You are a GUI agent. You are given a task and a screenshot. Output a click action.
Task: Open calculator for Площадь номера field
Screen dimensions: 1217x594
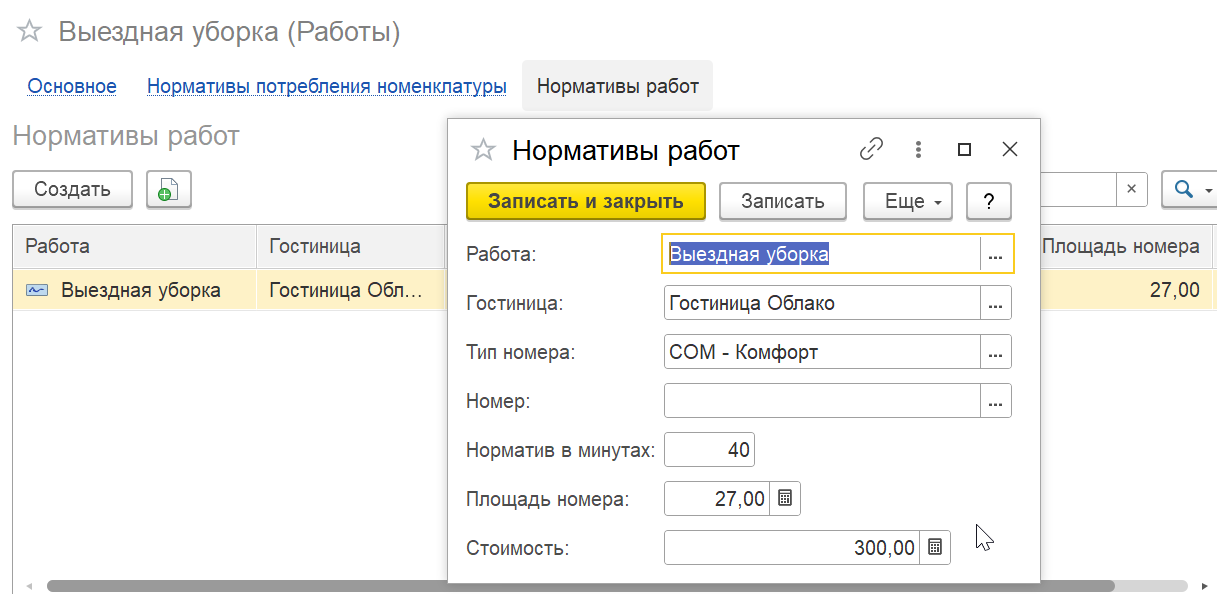point(785,498)
